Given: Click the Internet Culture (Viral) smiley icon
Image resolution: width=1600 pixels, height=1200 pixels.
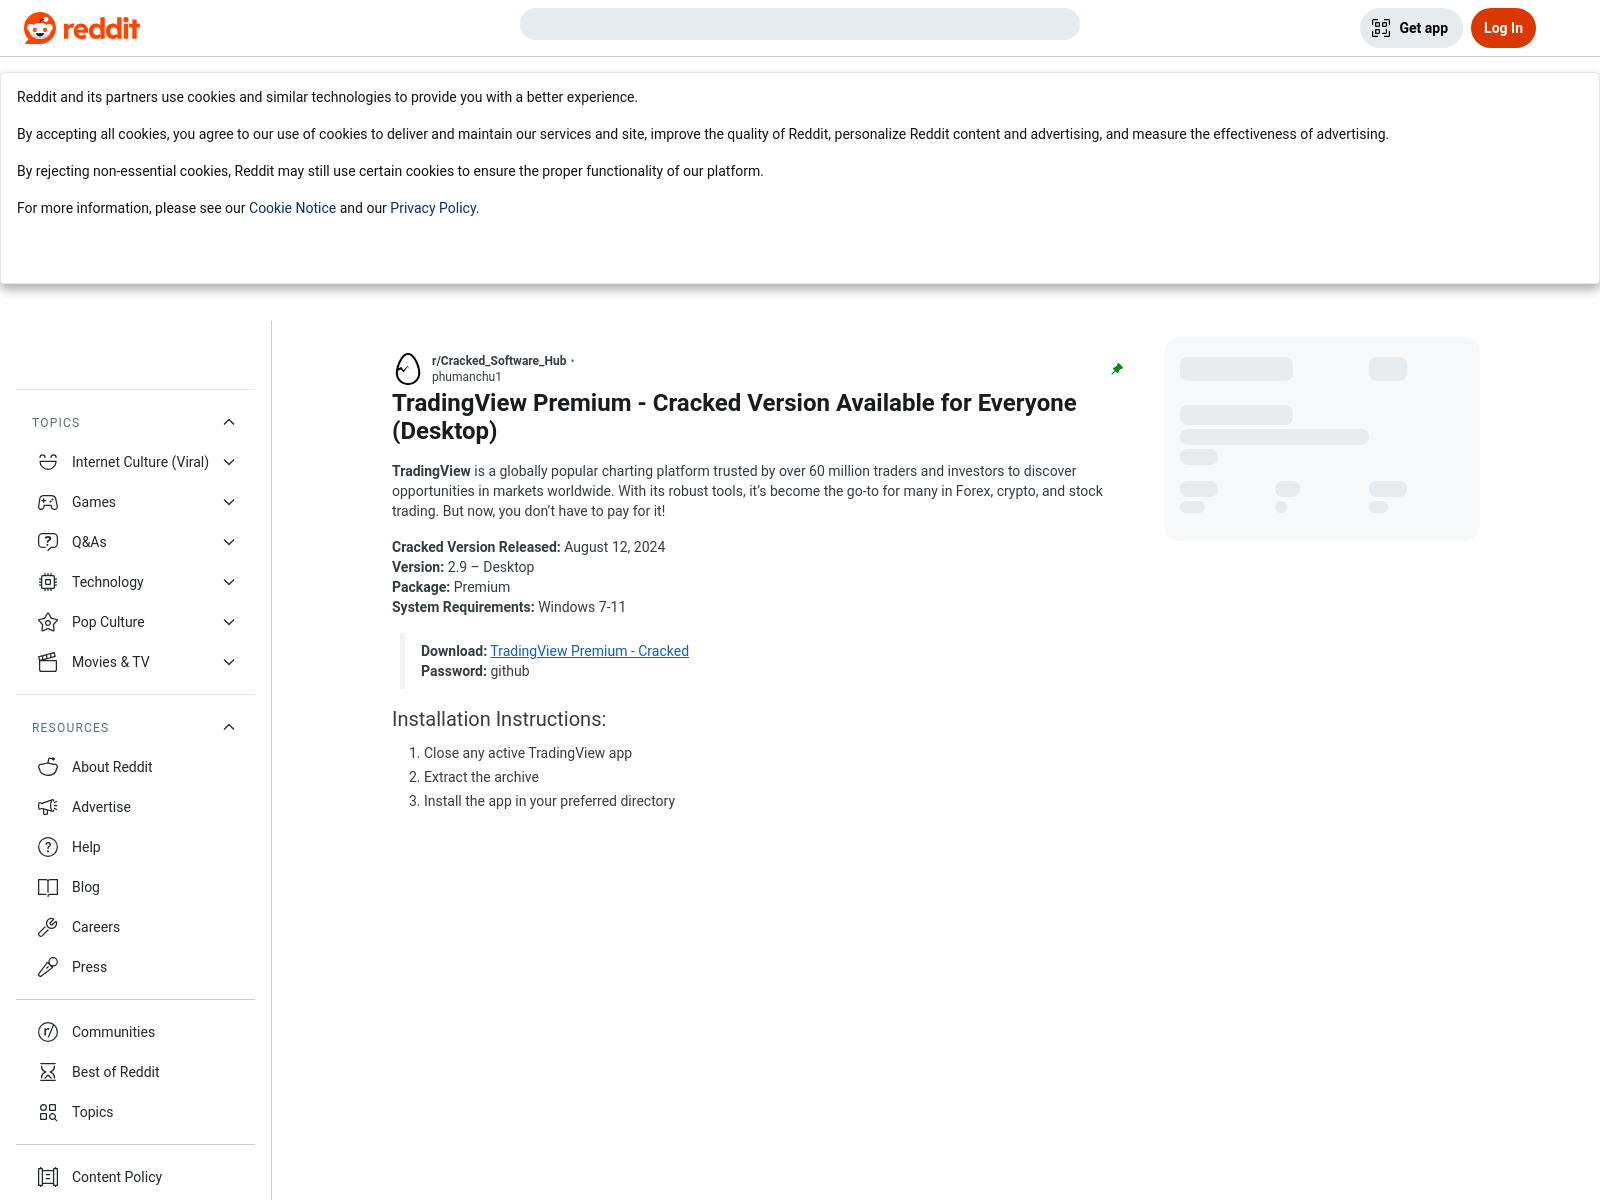Looking at the screenshot, I should click(x=48, y=462).
